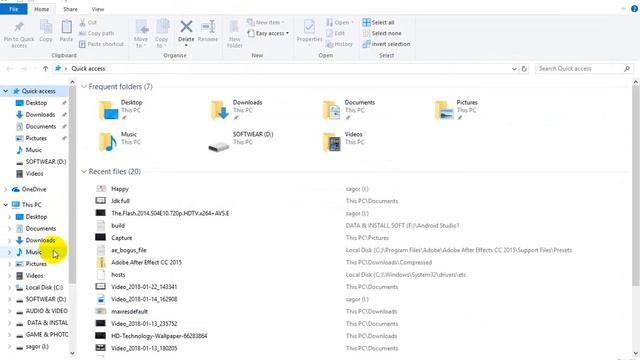Image resolution: width=640 pixels, height=360 pixels.
Task: Click the Cut scissors command
Action: (x=88, y=22)
